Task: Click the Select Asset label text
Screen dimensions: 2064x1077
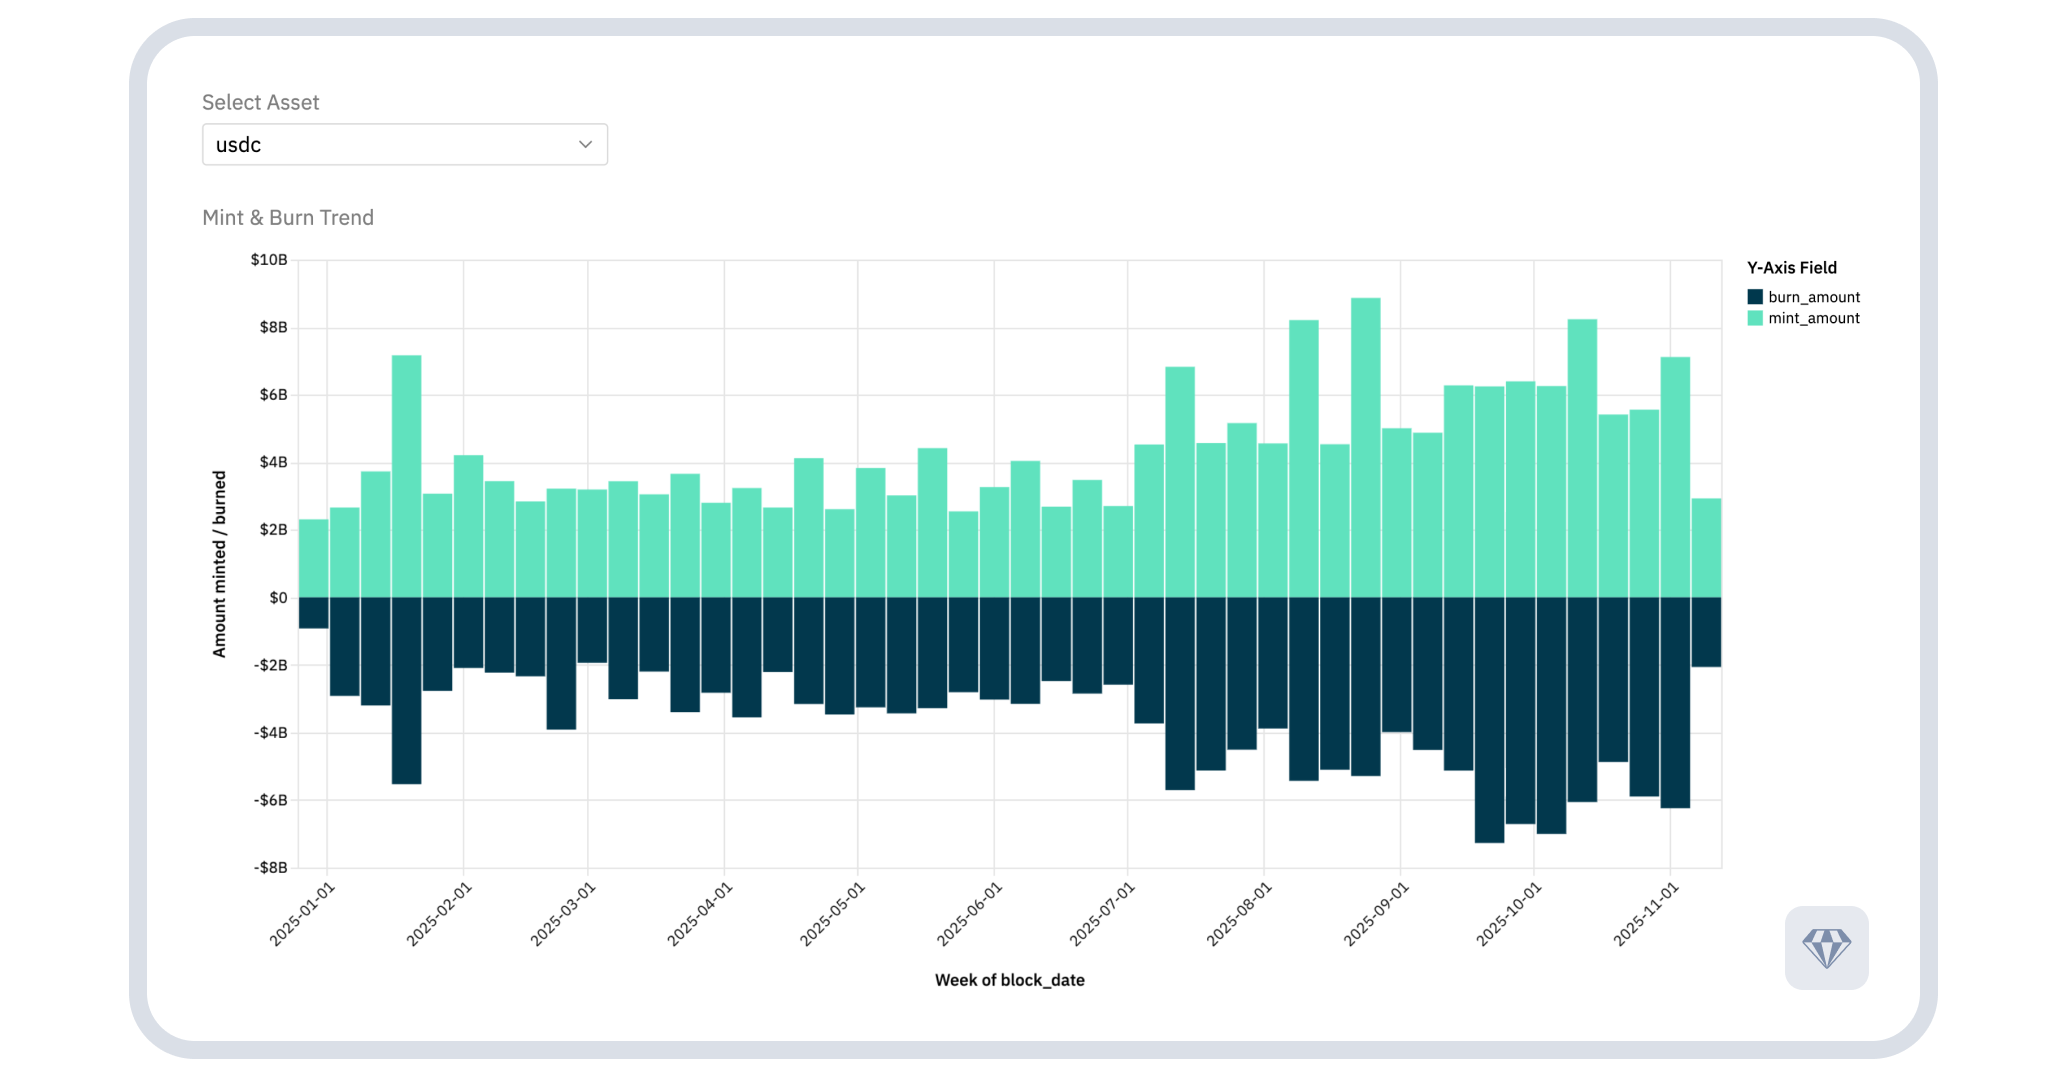Action: point(260,102)
